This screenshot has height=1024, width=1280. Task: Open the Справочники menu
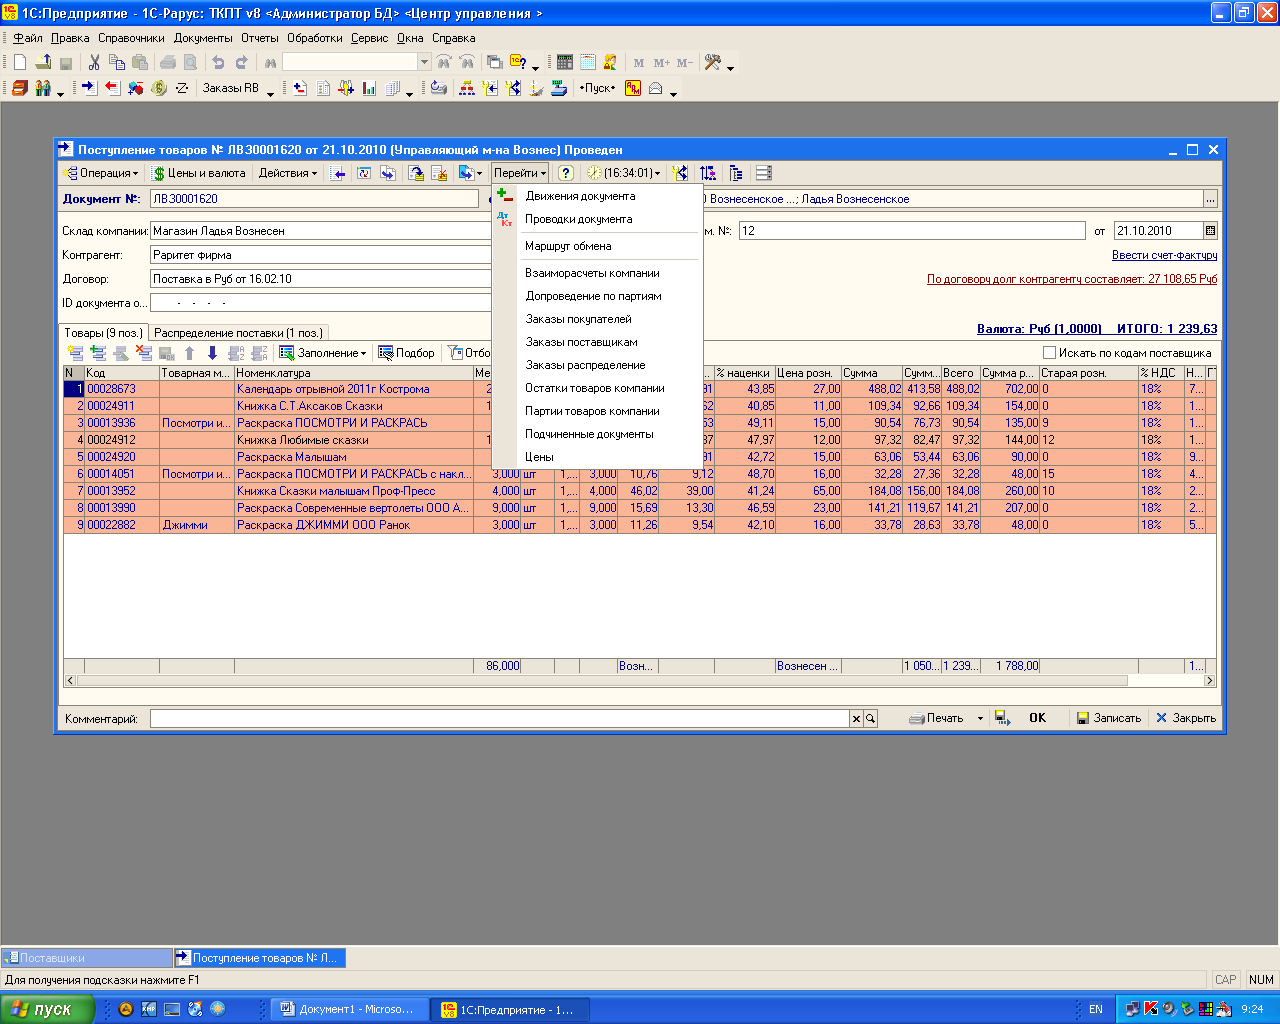coord(131,38)
